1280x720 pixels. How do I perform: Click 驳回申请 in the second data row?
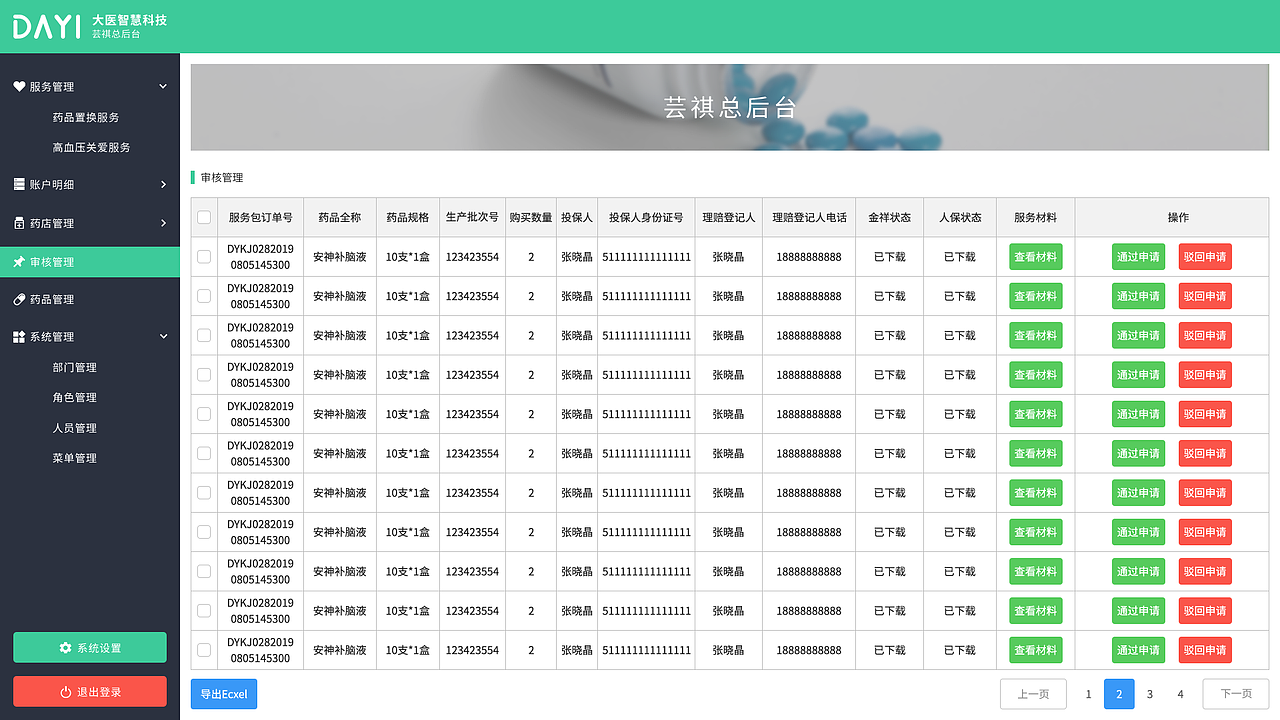click(1205, 296)
